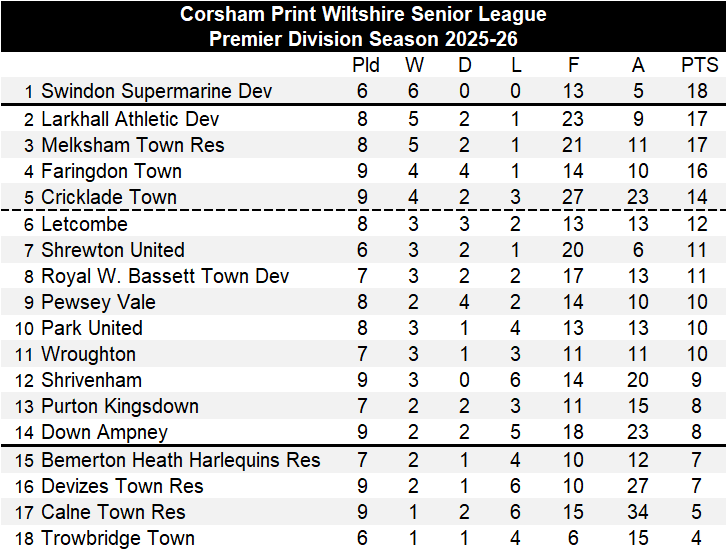This screenshot has width=726, height=551.
Task: Select Park United row name
Action: 91,328
